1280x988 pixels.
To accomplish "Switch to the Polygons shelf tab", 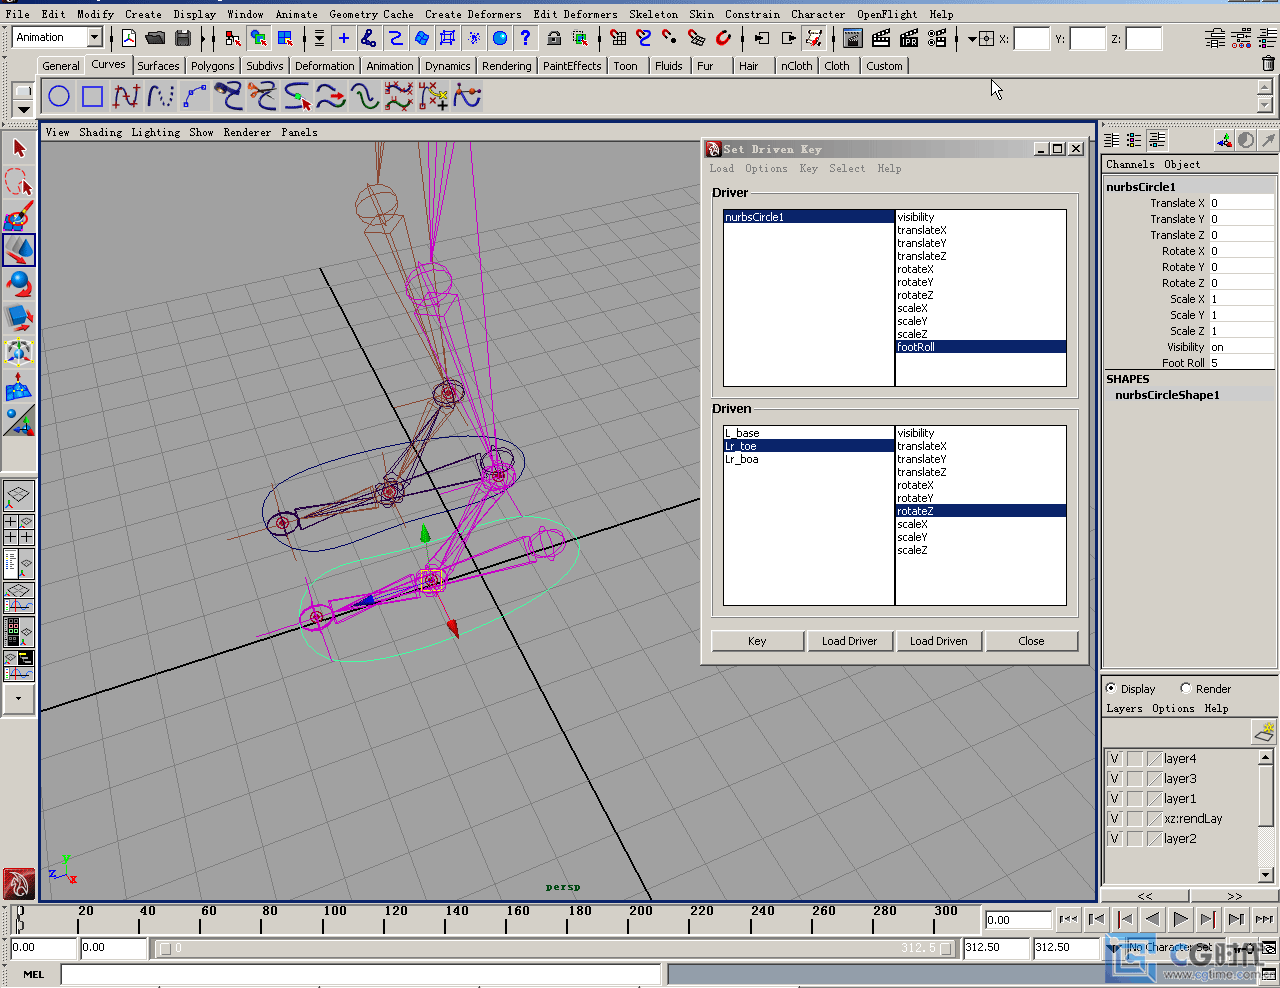I will [x=213, y=66].
